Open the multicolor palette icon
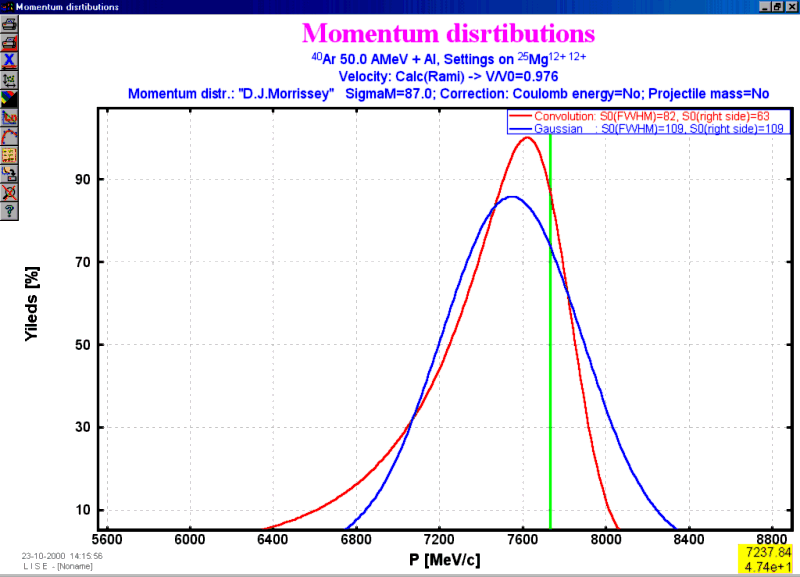The height and width of the screenshot is (577, 800). coord(9,98)
